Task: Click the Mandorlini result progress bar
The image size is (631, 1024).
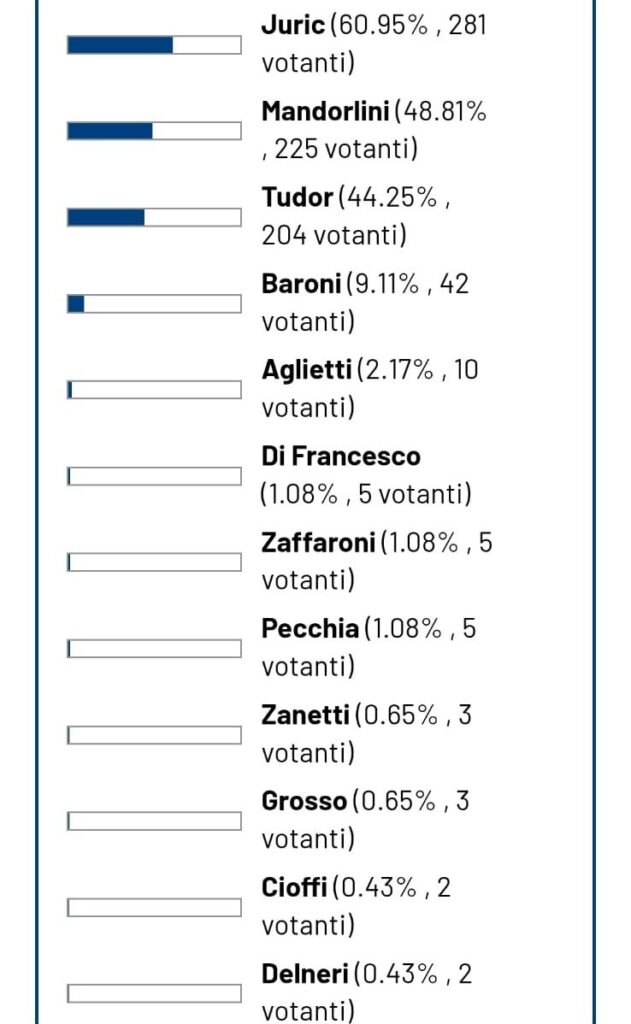Action: tap(154, 131)
